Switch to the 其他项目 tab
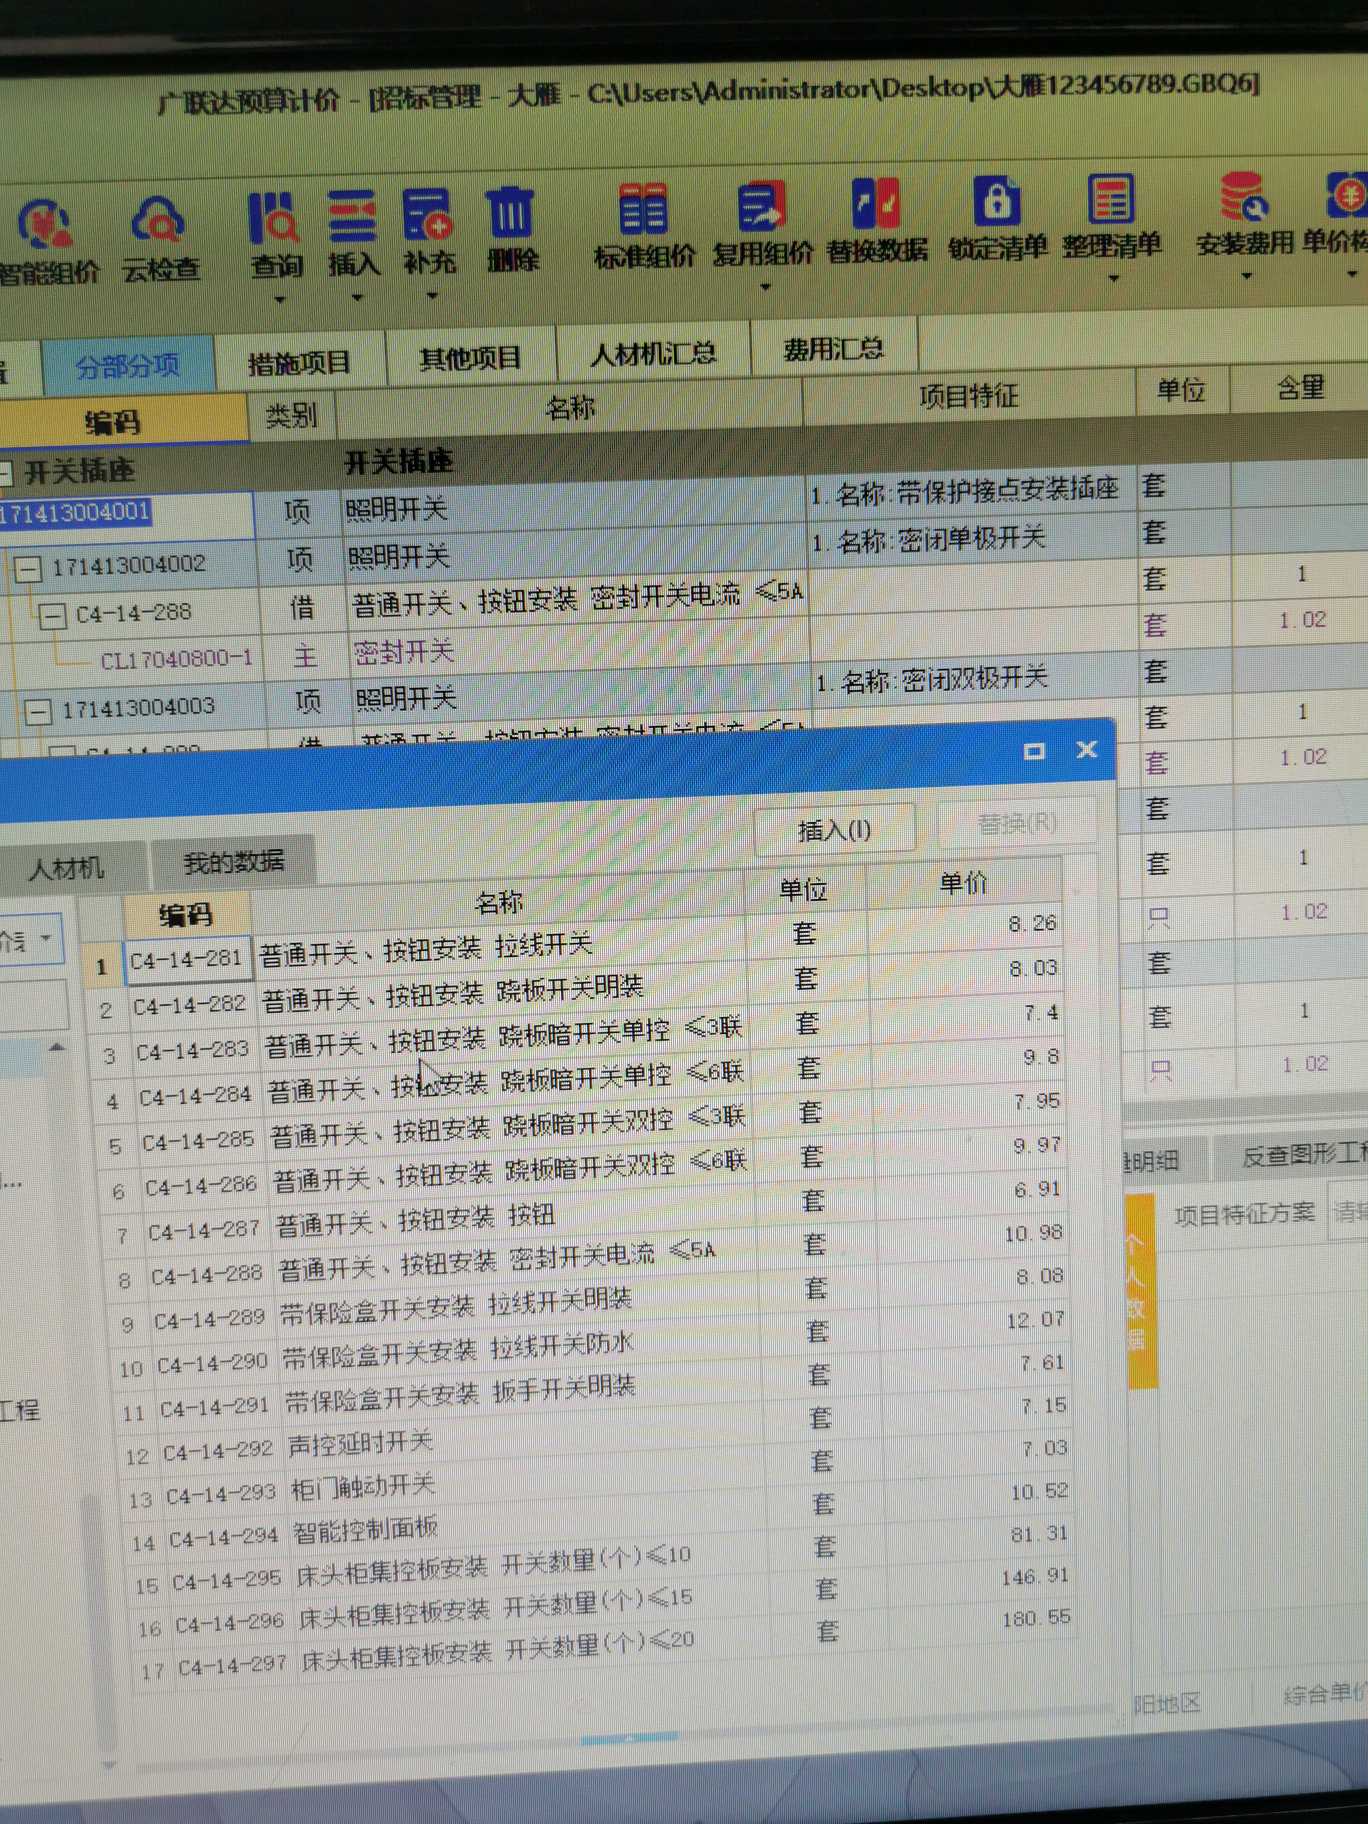Viewport: 1368px width, 1824px height. tap(470, 357)
